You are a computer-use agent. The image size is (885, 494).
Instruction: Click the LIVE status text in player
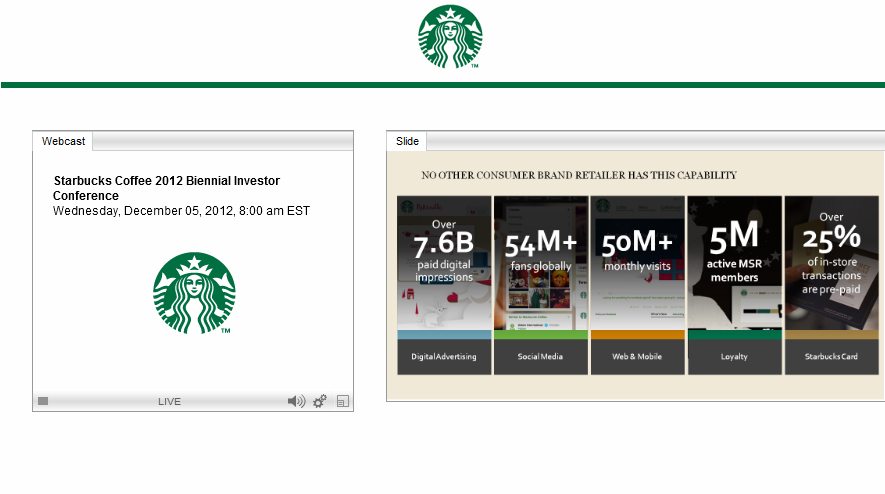click(169, 401)
